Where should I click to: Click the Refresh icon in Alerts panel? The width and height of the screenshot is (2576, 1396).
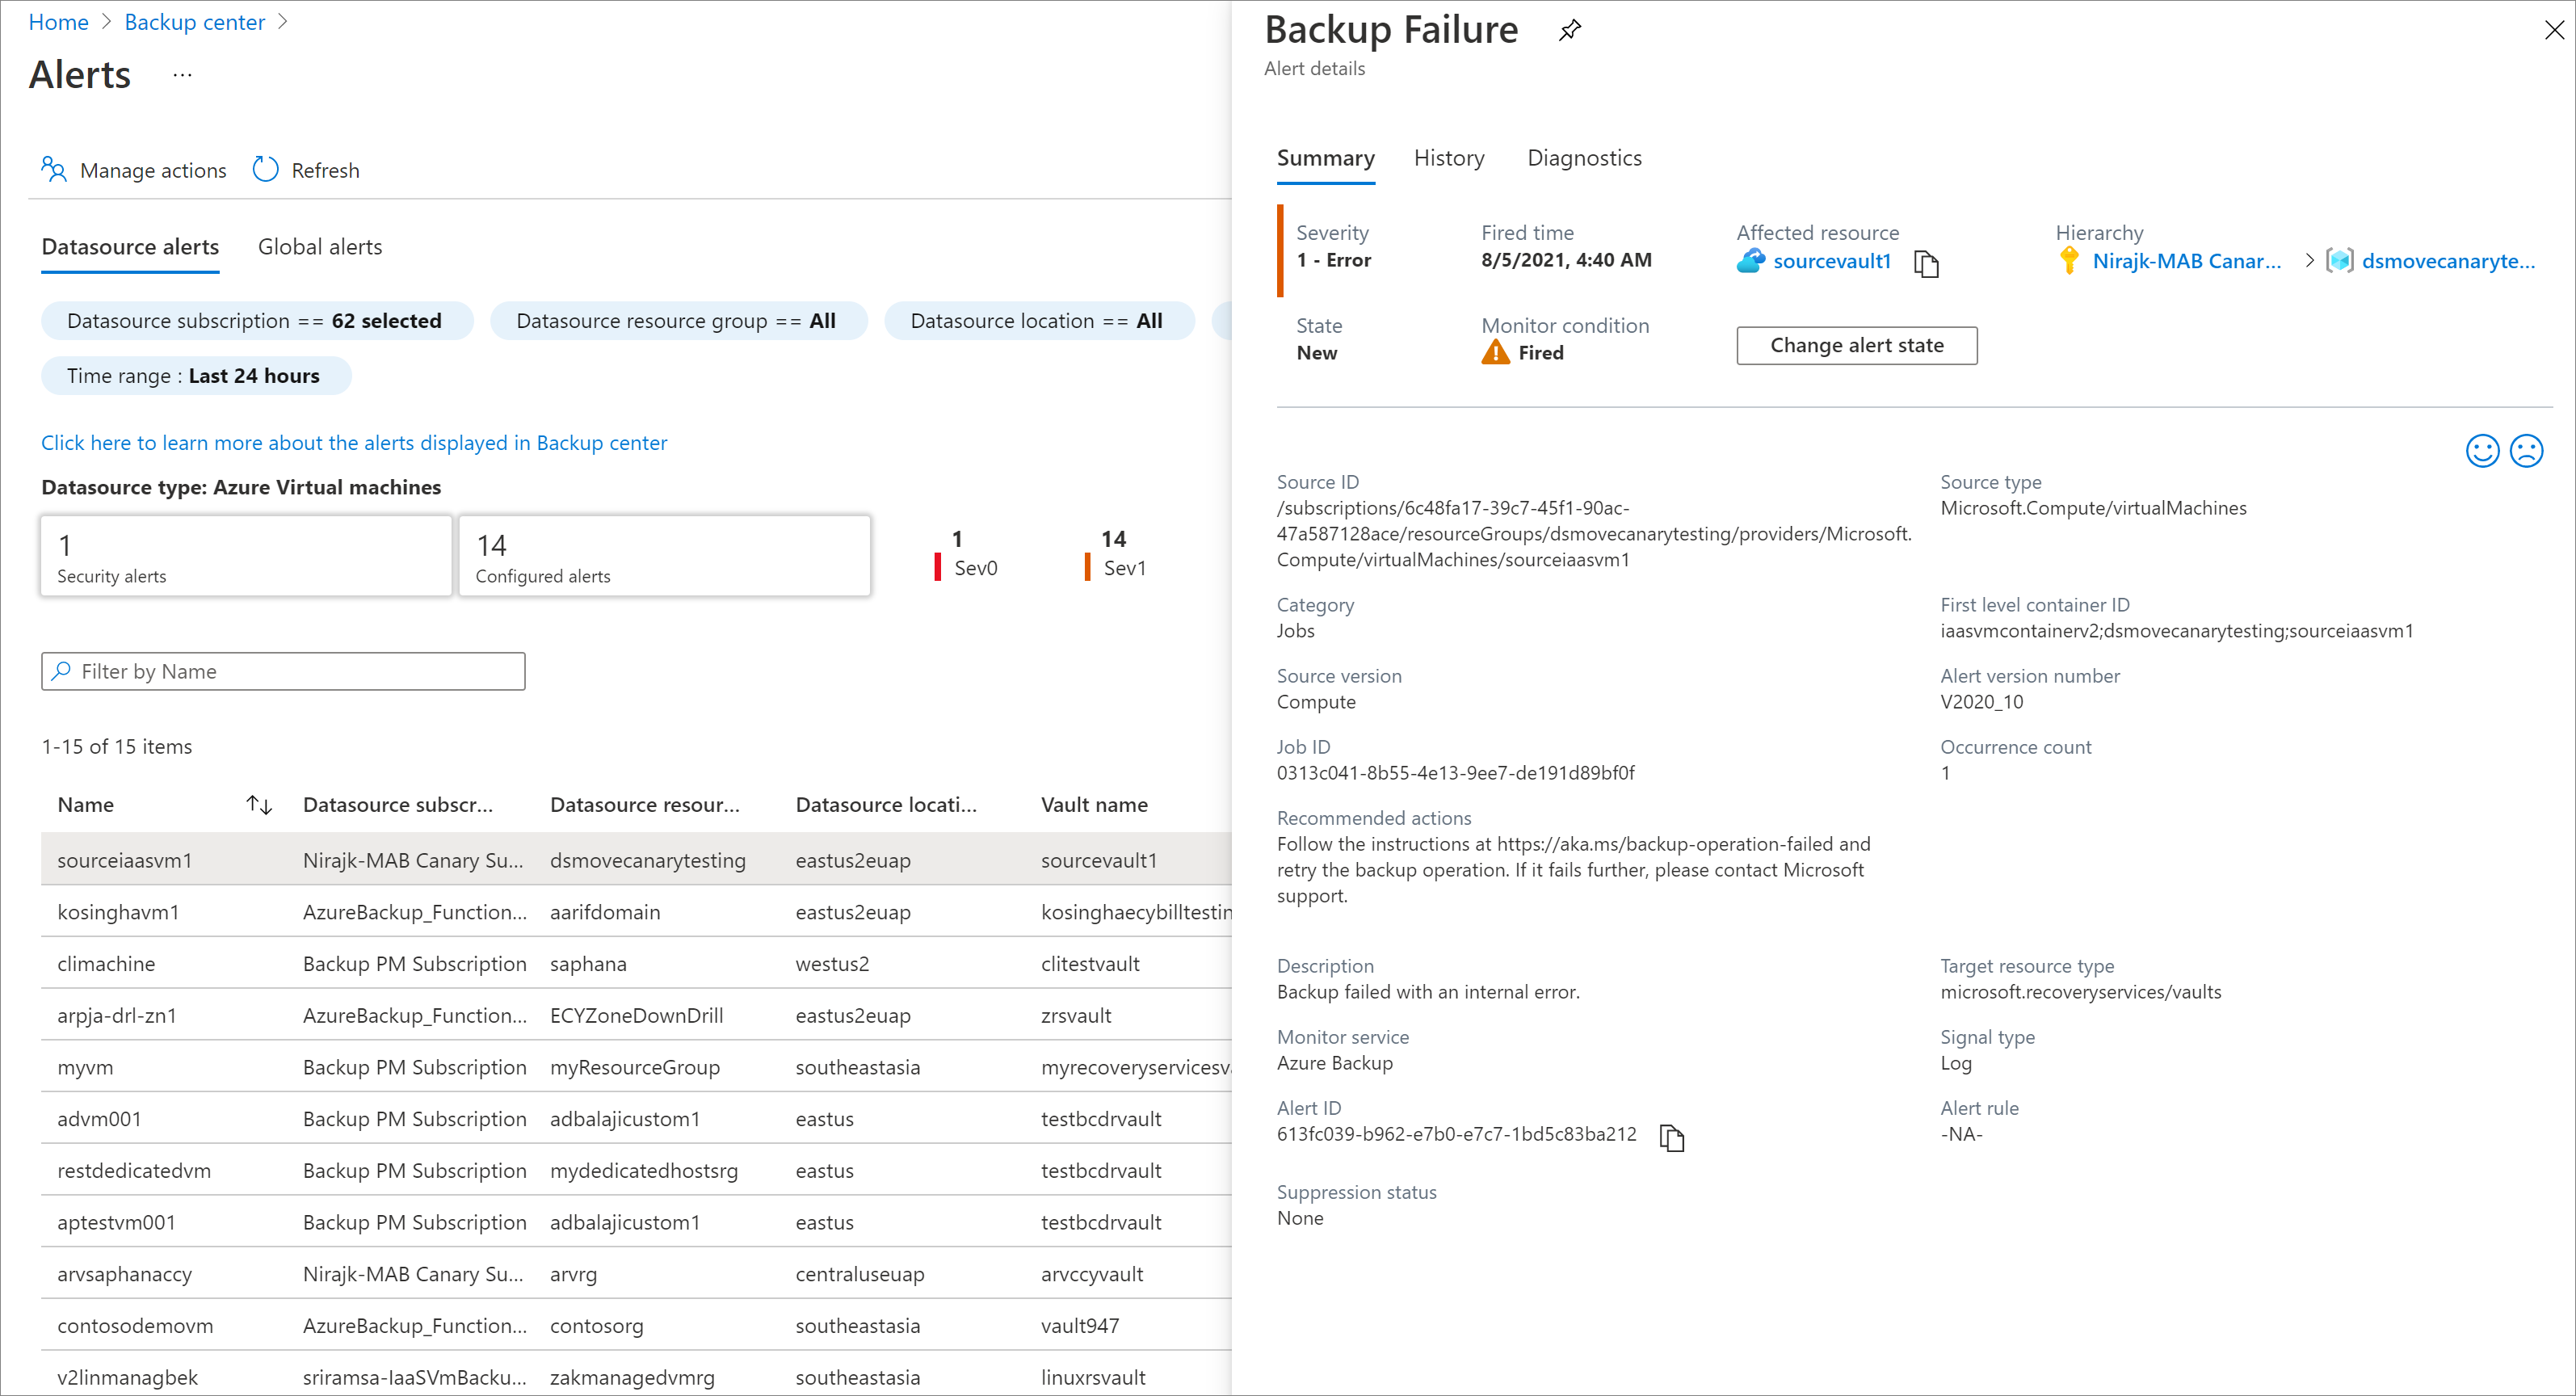[x=267, y=169]
